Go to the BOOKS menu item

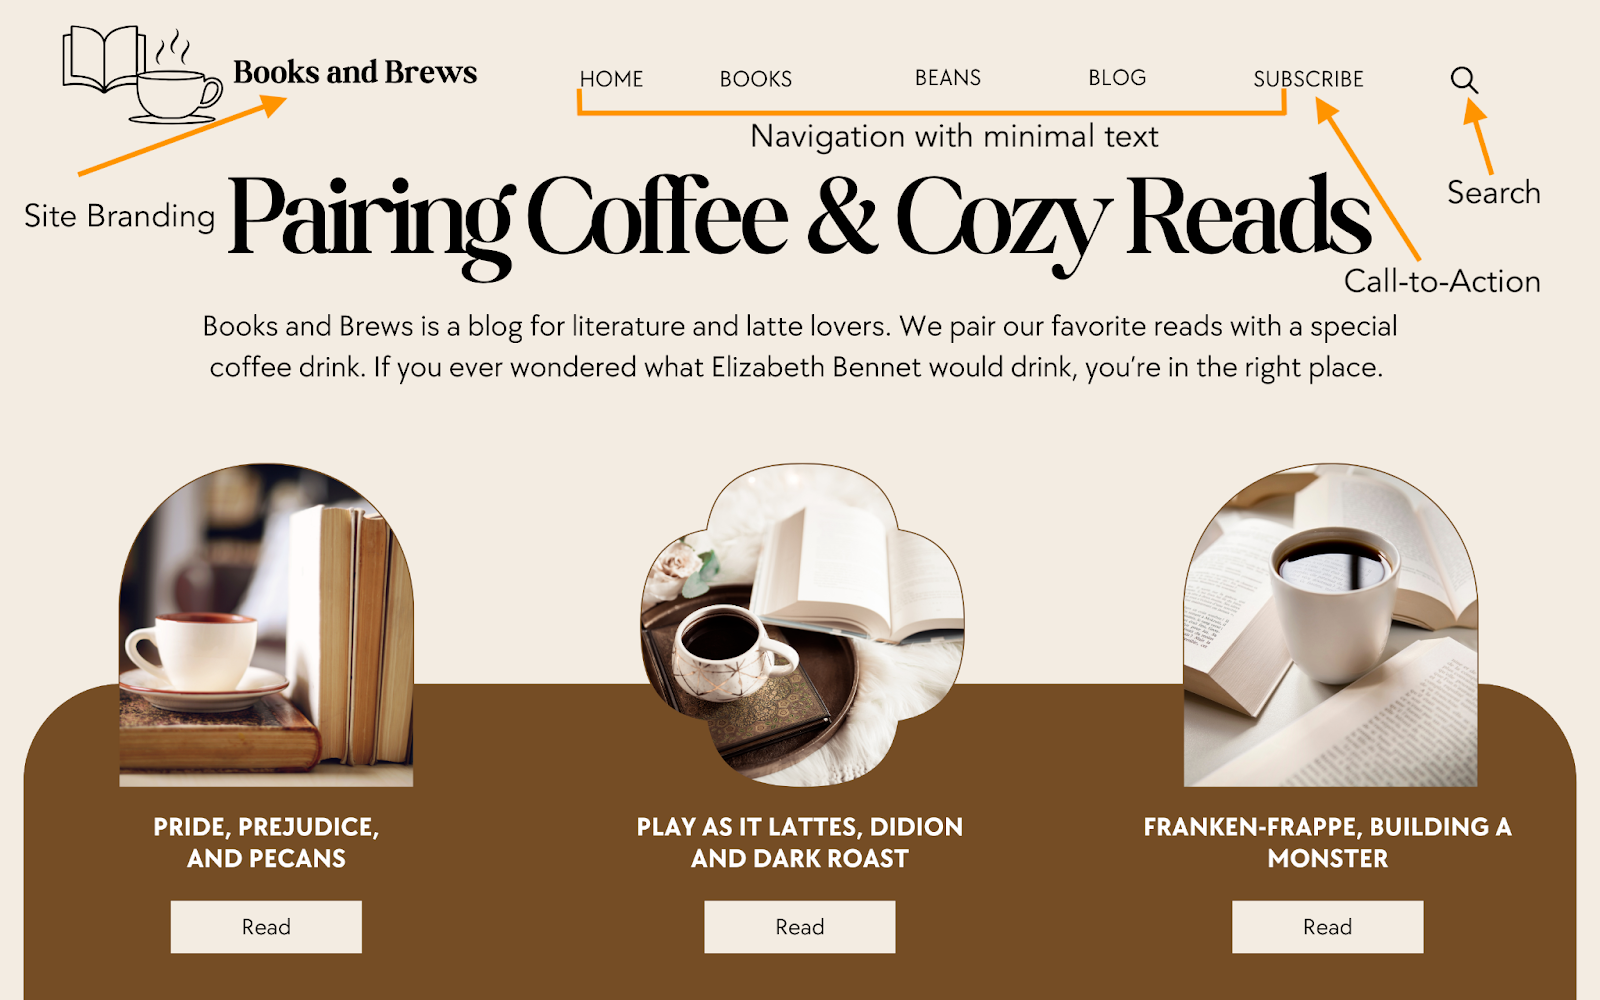(x=756, y=79)
